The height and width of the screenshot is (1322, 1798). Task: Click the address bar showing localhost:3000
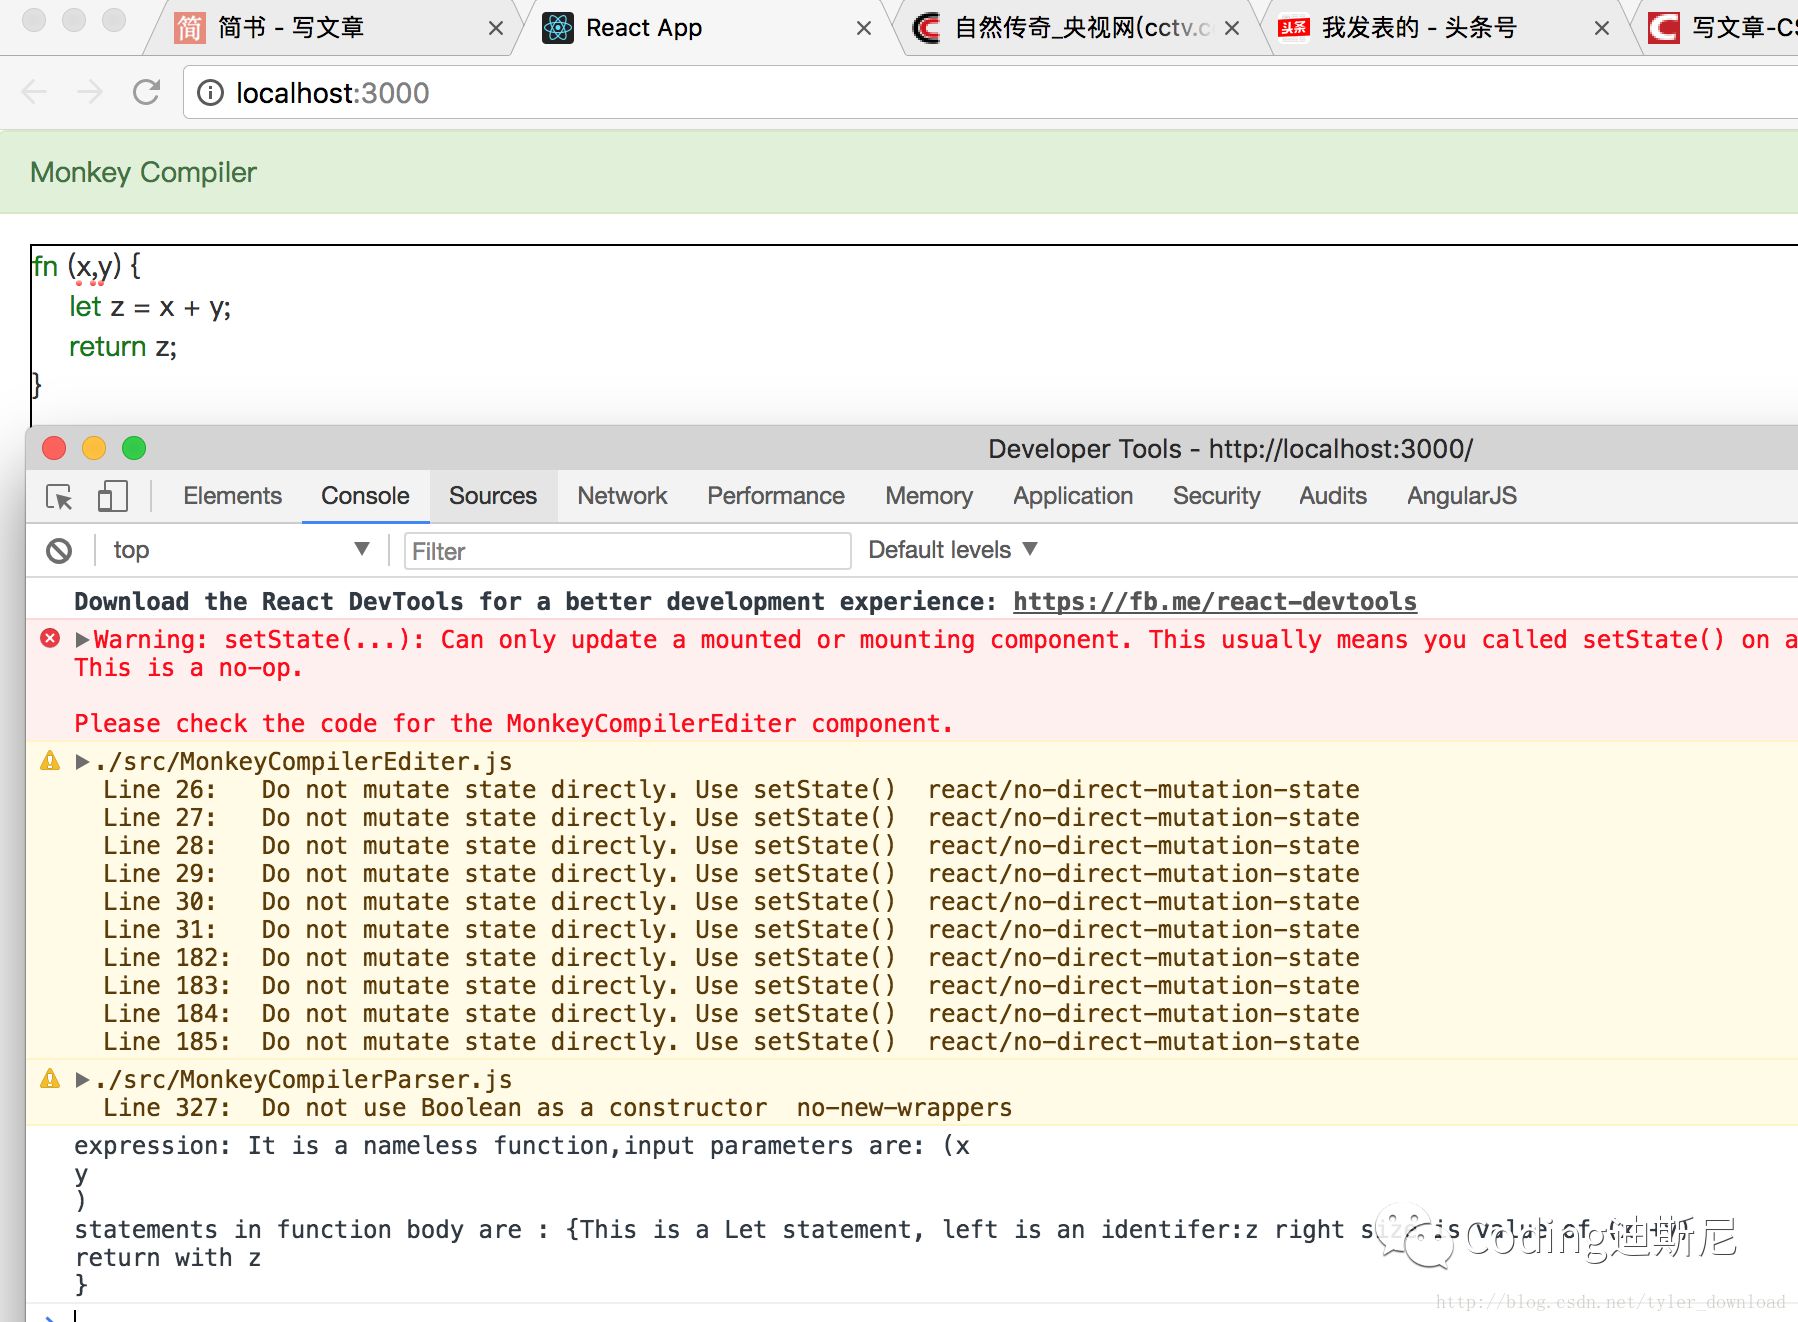990,93
